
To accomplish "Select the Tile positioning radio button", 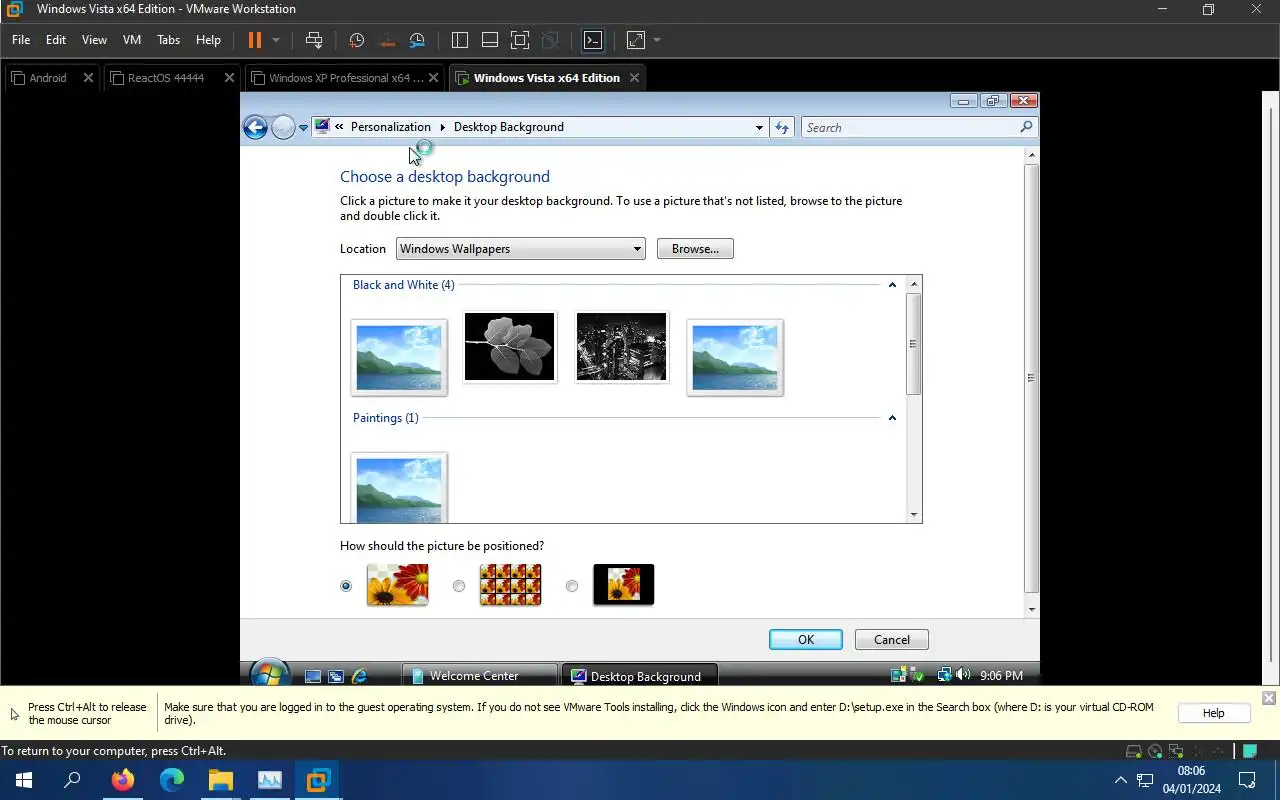I will [459, 586].
